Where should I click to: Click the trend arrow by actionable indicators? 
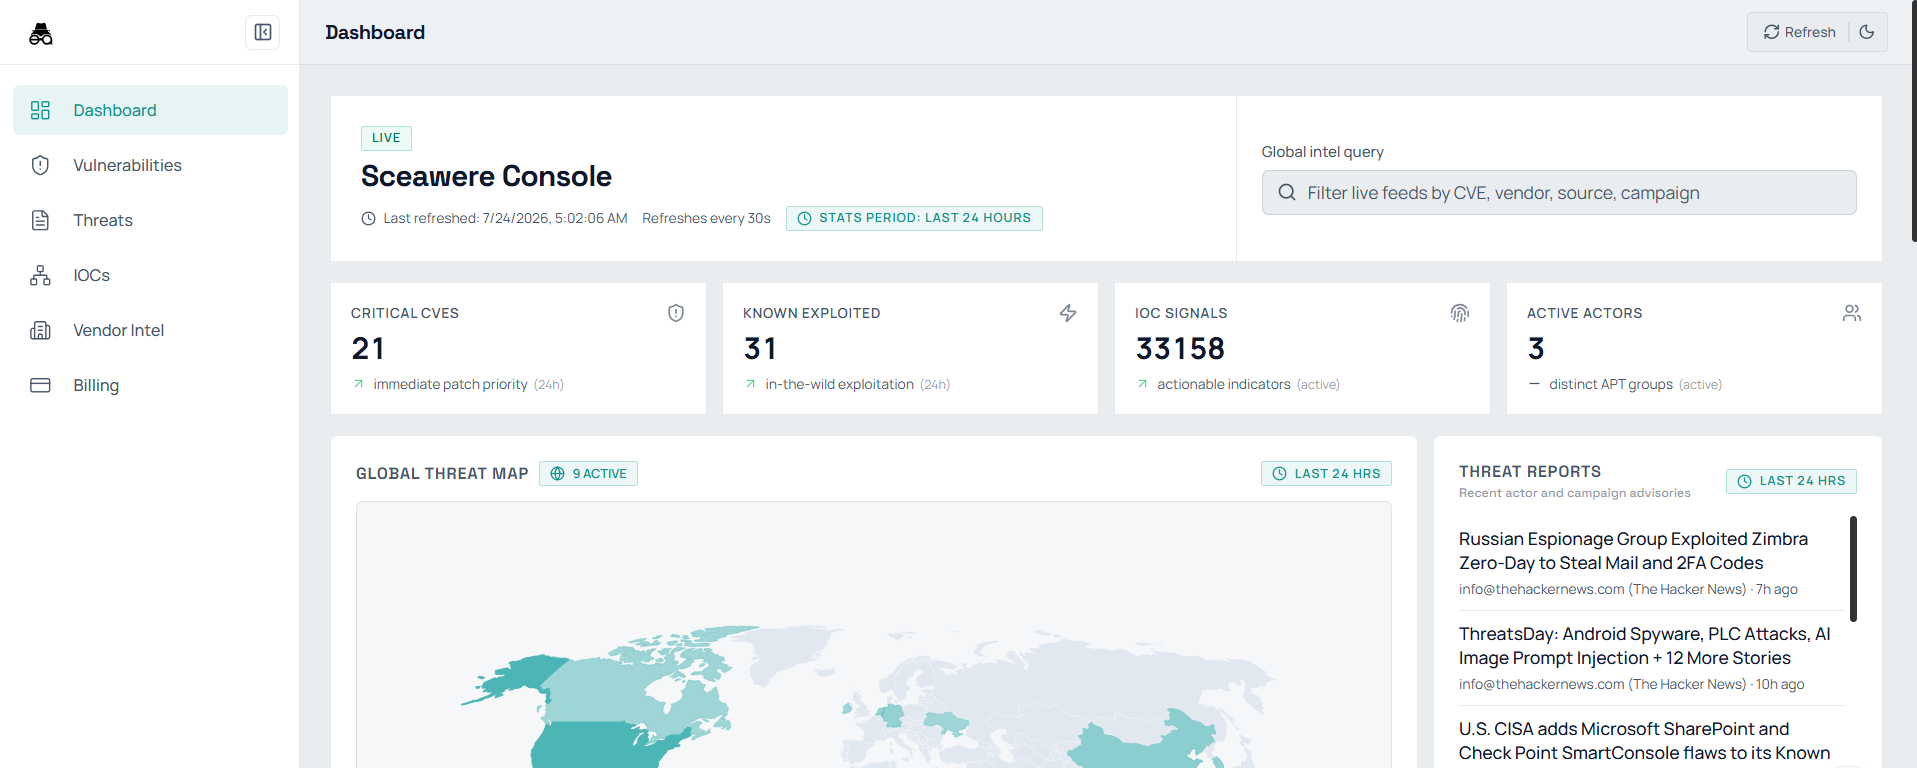(x=1142, y=384)
